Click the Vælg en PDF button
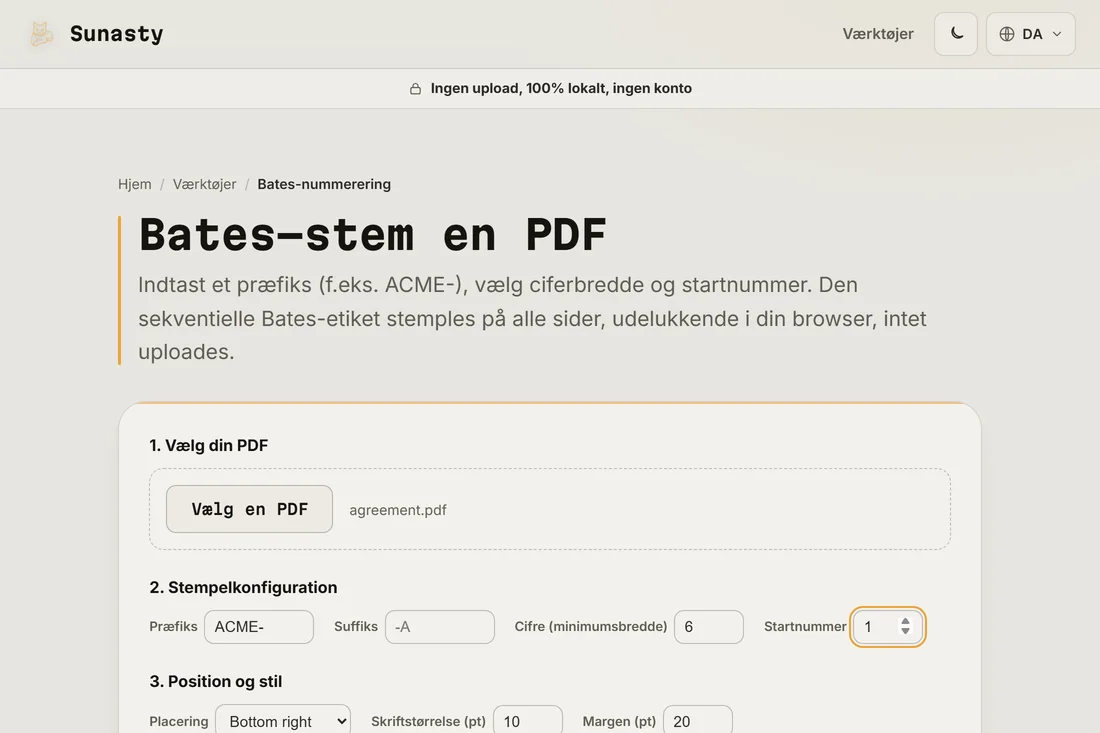This screenshot has height=733, width=1100. (x=249, y=509)
